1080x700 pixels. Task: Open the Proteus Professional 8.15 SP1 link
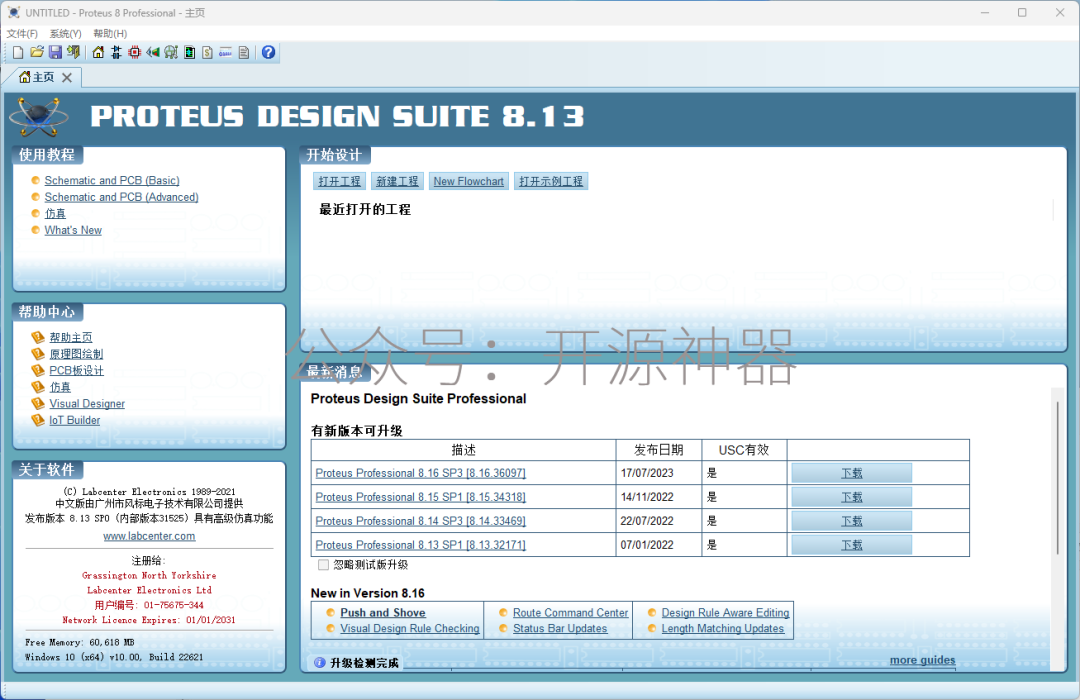tap(420, 497)
